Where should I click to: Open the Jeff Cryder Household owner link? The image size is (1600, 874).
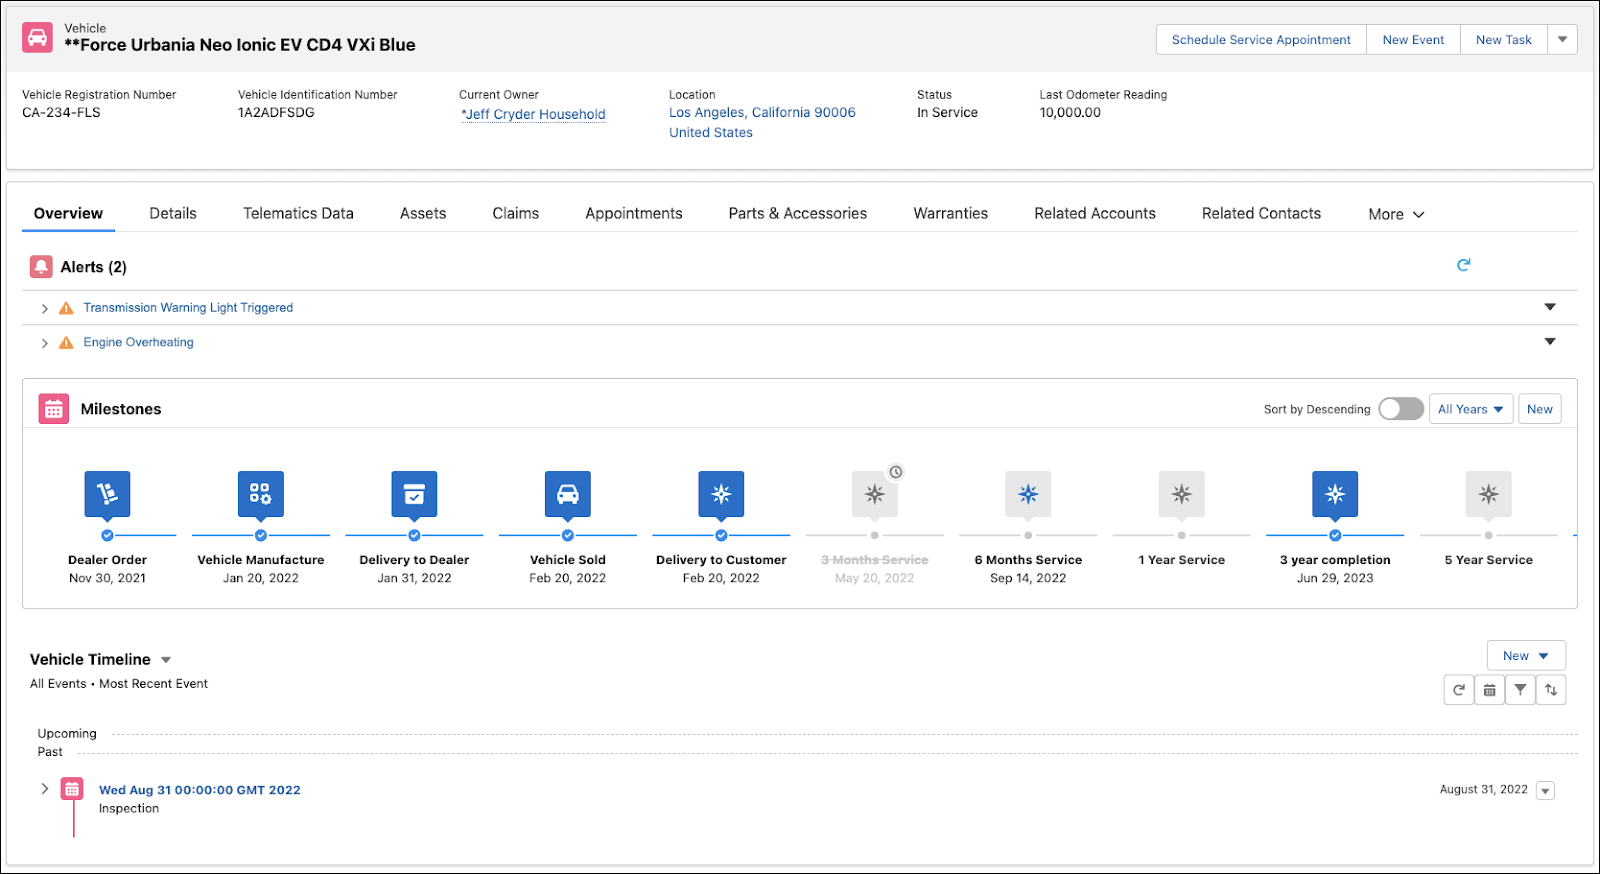point(533,114)
